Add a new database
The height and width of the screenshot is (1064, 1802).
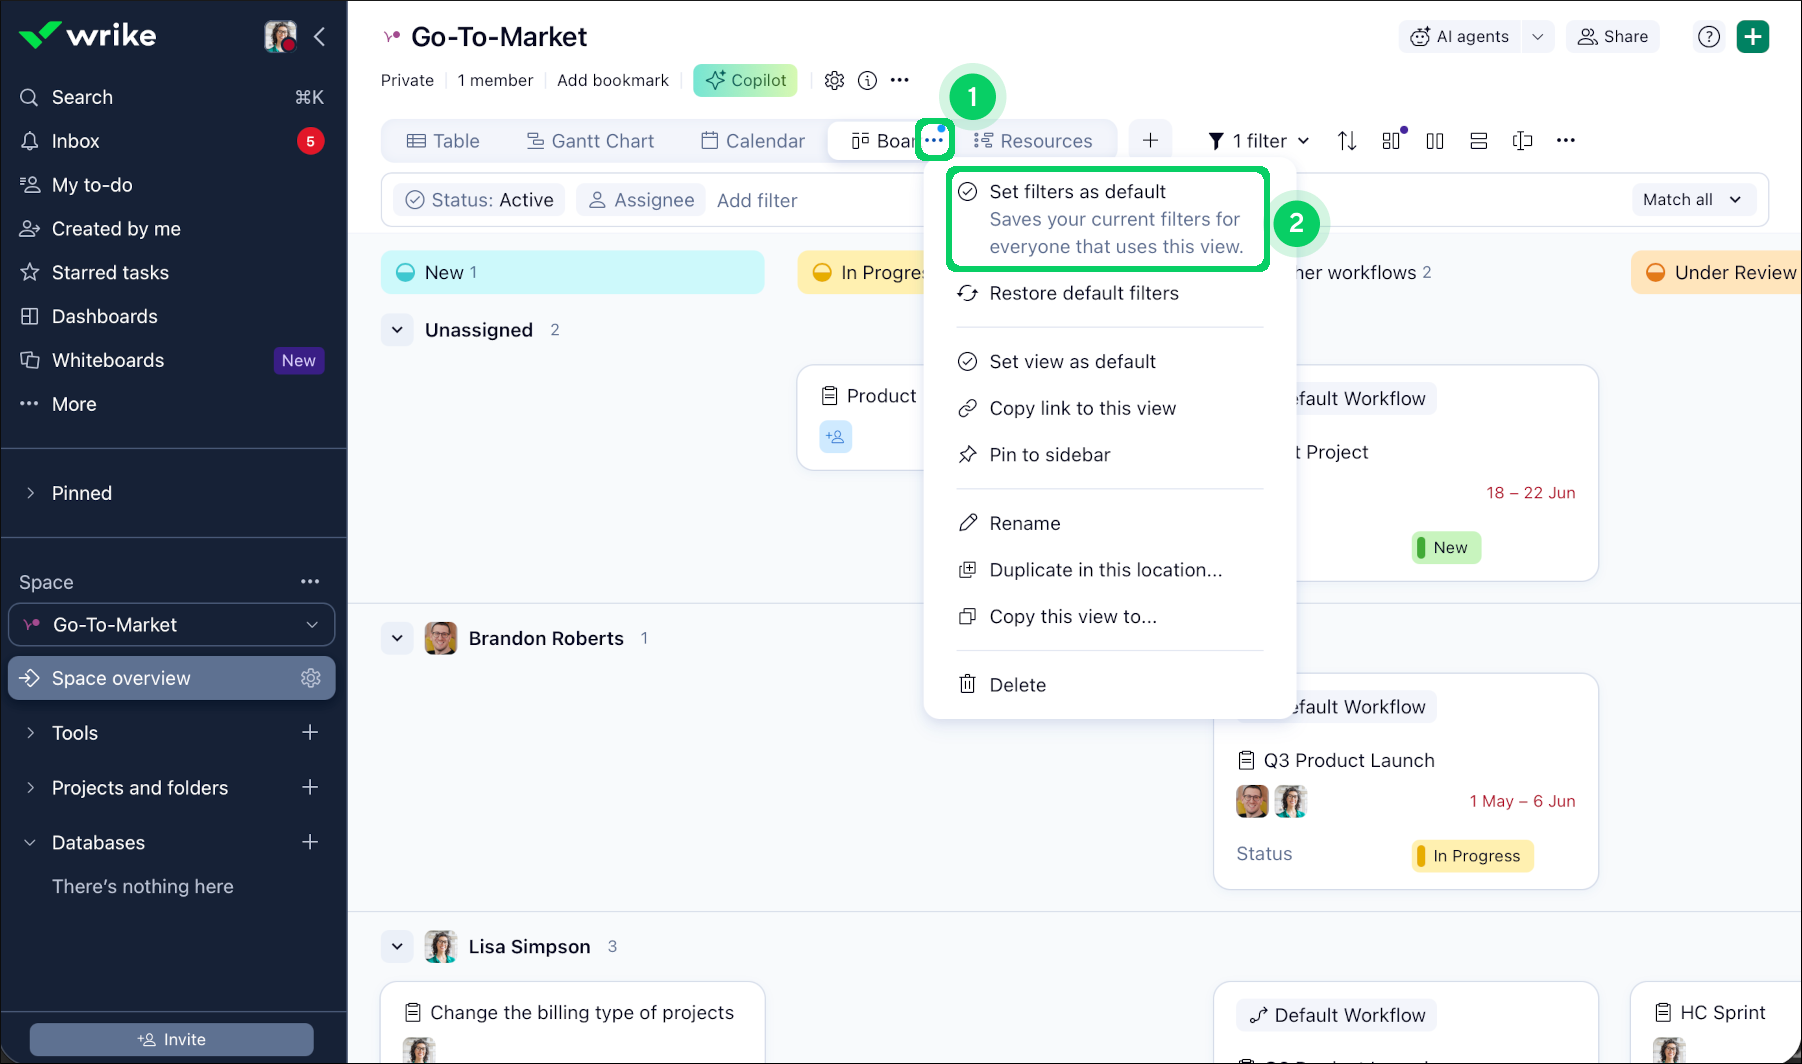pos(310,843)
